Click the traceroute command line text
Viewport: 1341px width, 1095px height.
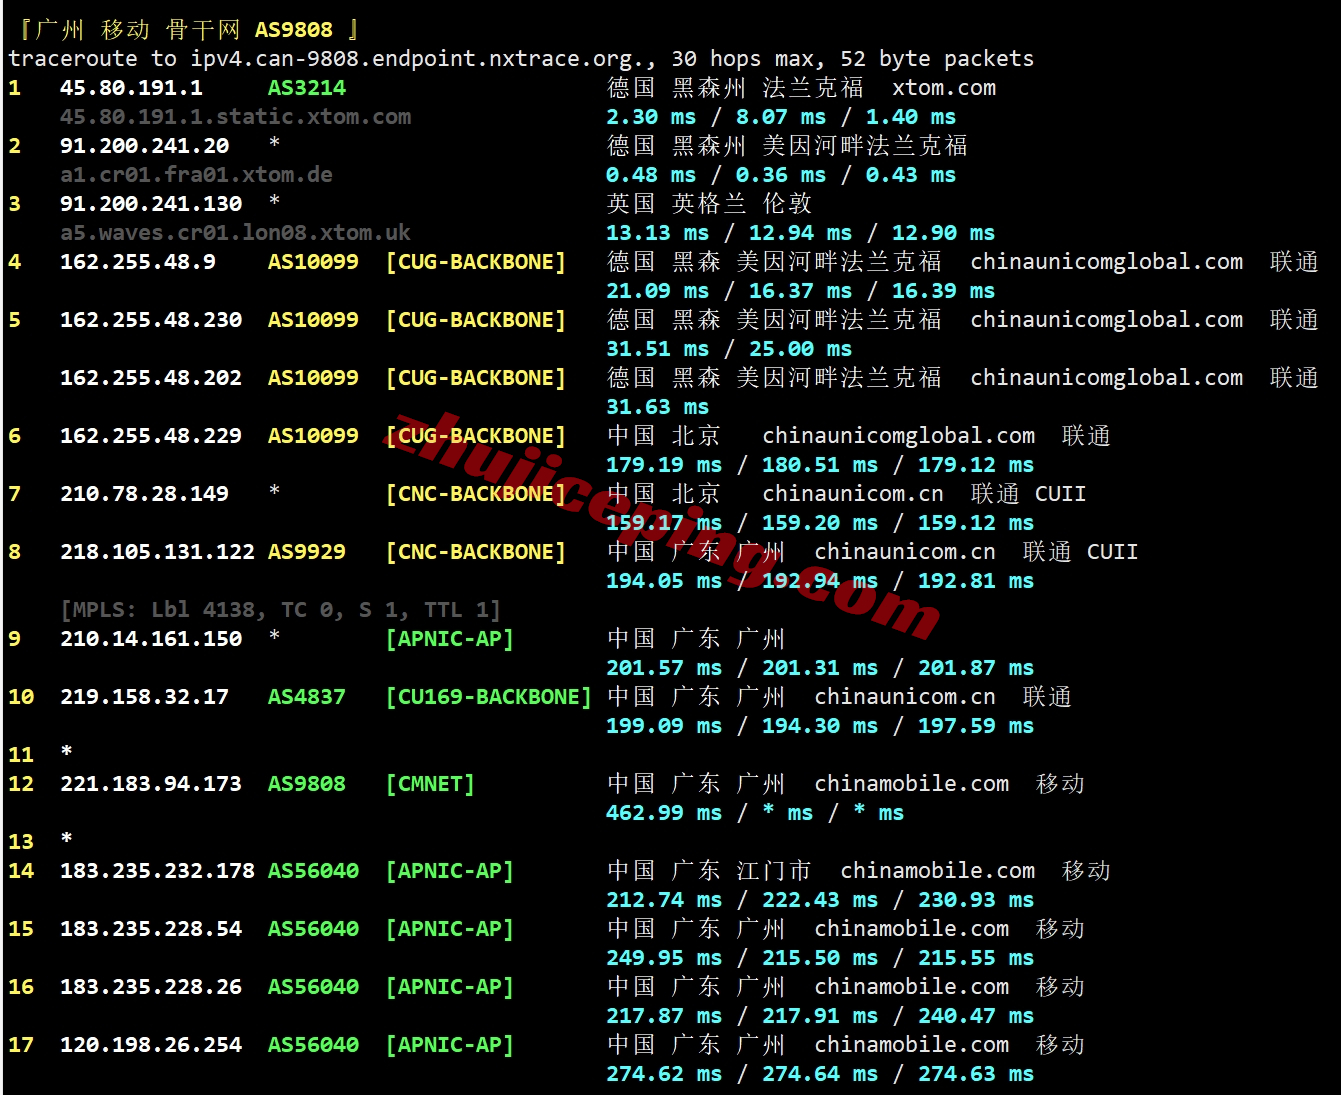pos(521,59)
